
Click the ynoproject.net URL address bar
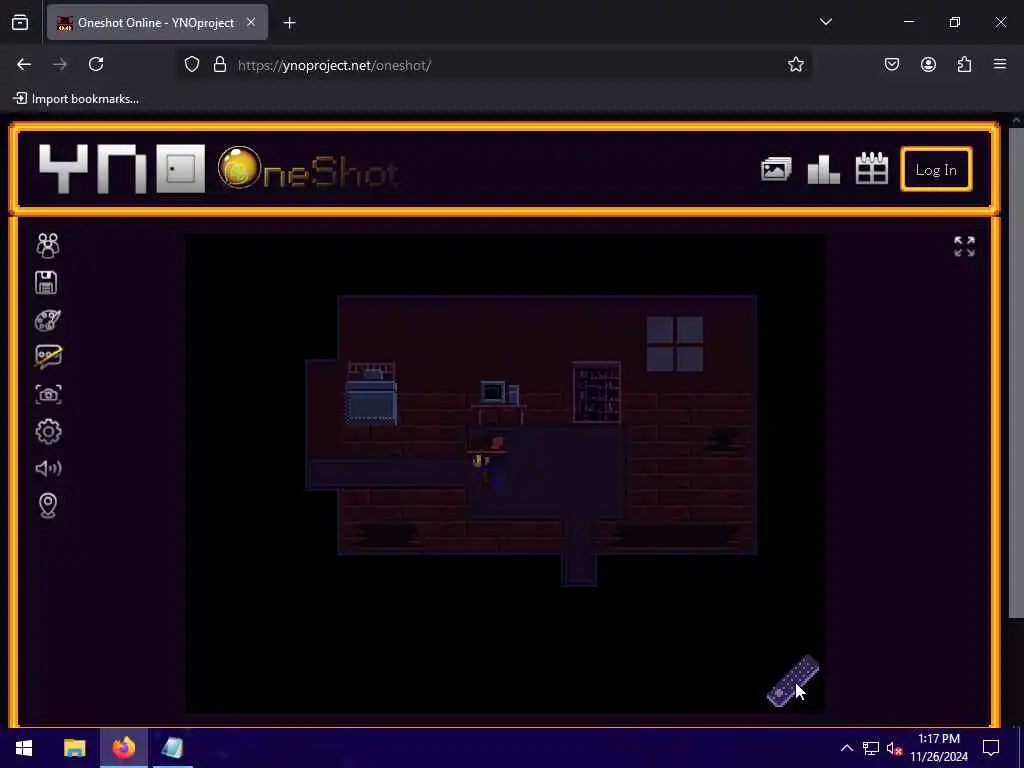(x=494, y=65)
